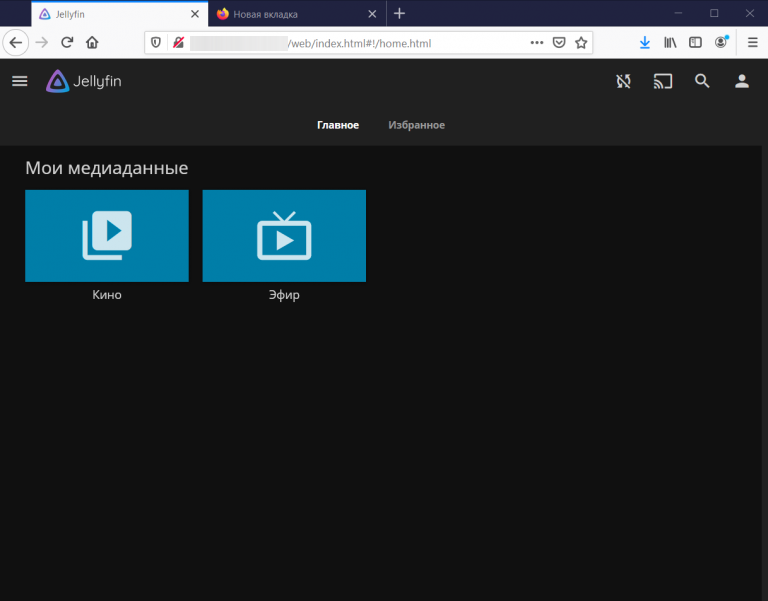Open the user profile icon
The height and width of the screenshot is (601, 768).
[742, 82]
